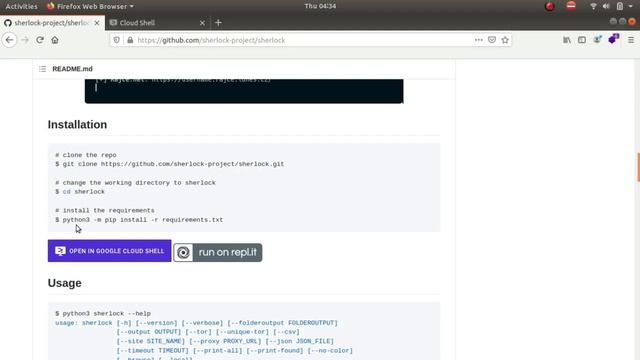The image size is (640, 360).
Task: Click the purple extension icon
Action: pos(613,39)
